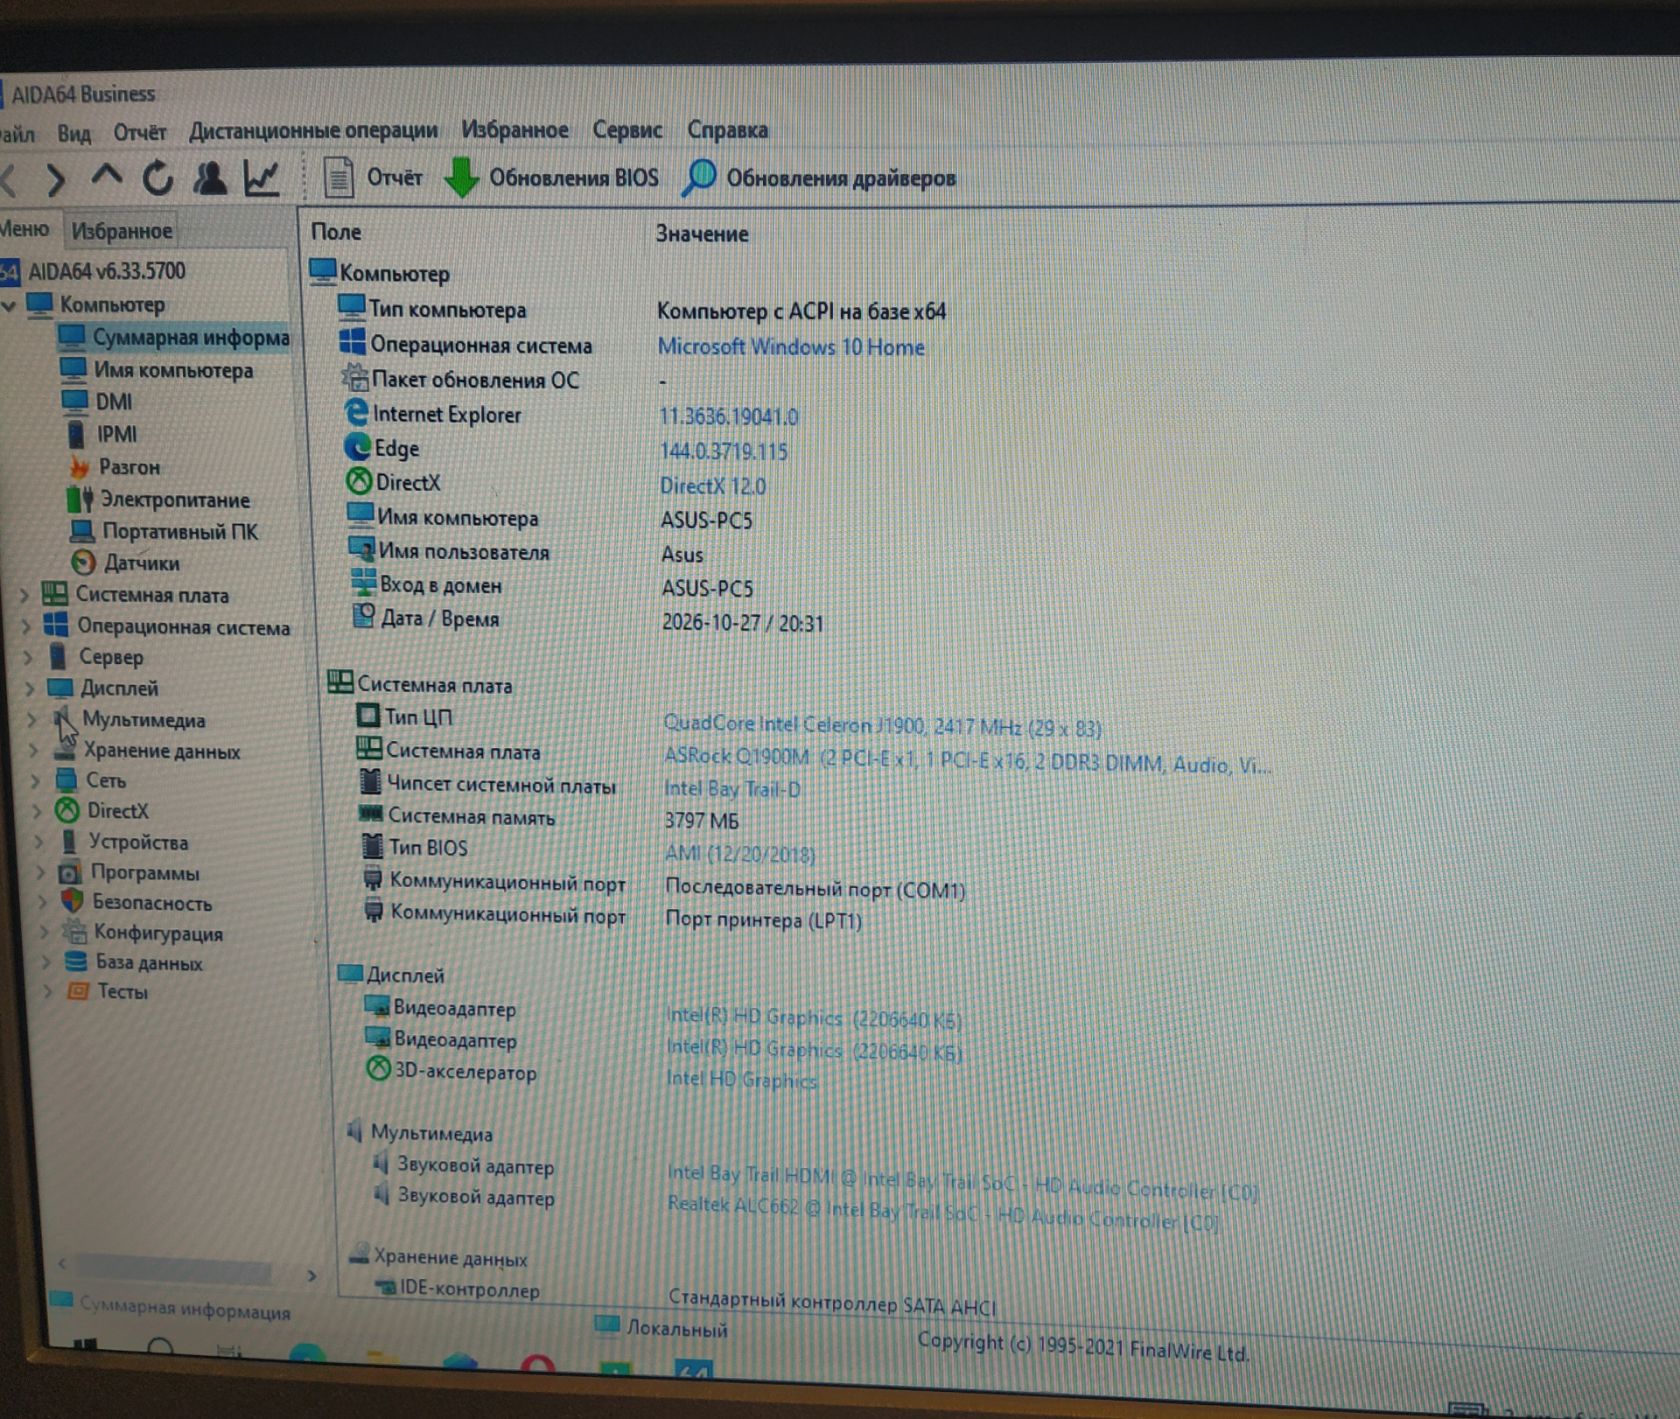
Task: Click Обновления BIOS green arrow button
Action: click(551, 178)
